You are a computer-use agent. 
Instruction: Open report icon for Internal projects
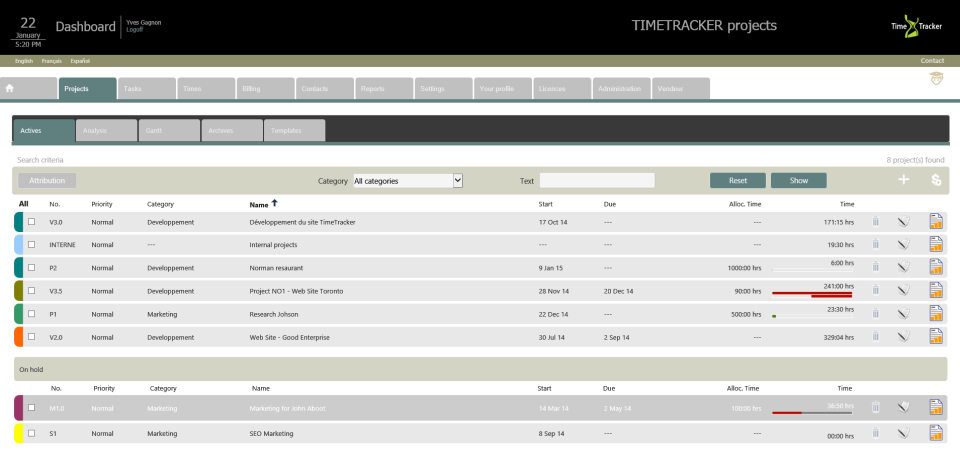(936, 244)
